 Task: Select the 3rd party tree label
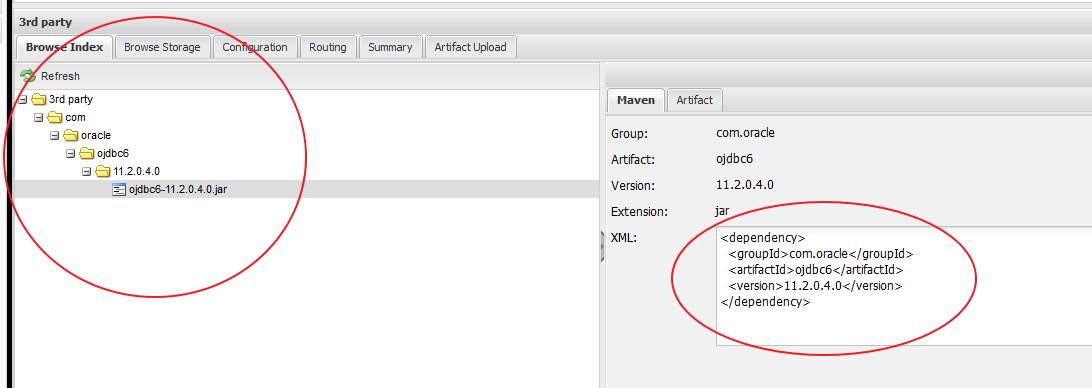[x=71, y=100]
